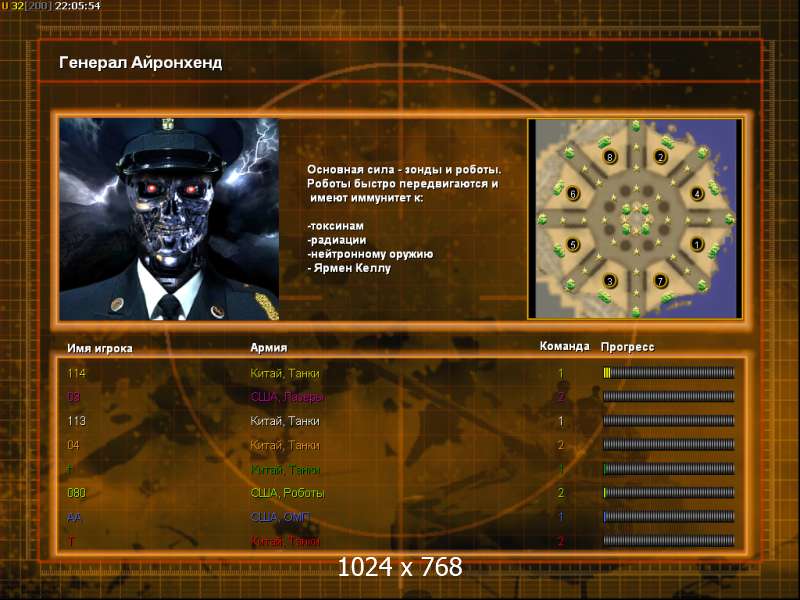Select player name '114'
The image size is (800, 600).
tap(76, 373)
